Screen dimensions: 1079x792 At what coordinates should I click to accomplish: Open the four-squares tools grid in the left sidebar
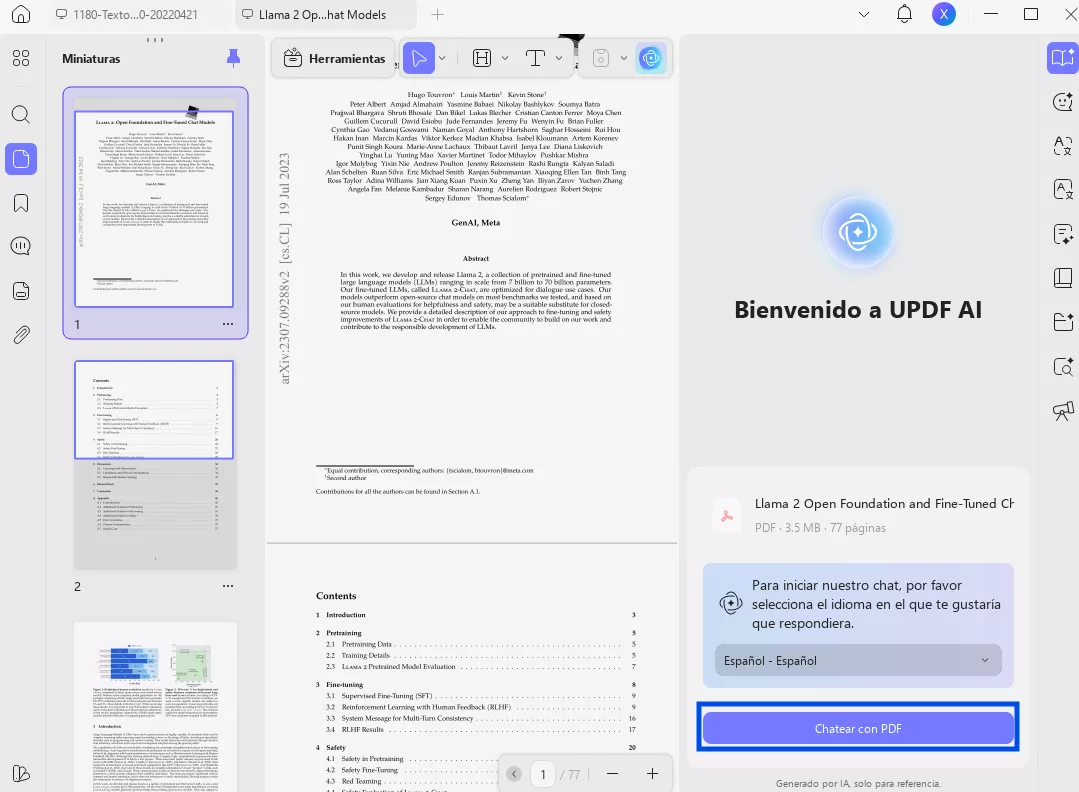pyautogui.click(x=21, y=58)
